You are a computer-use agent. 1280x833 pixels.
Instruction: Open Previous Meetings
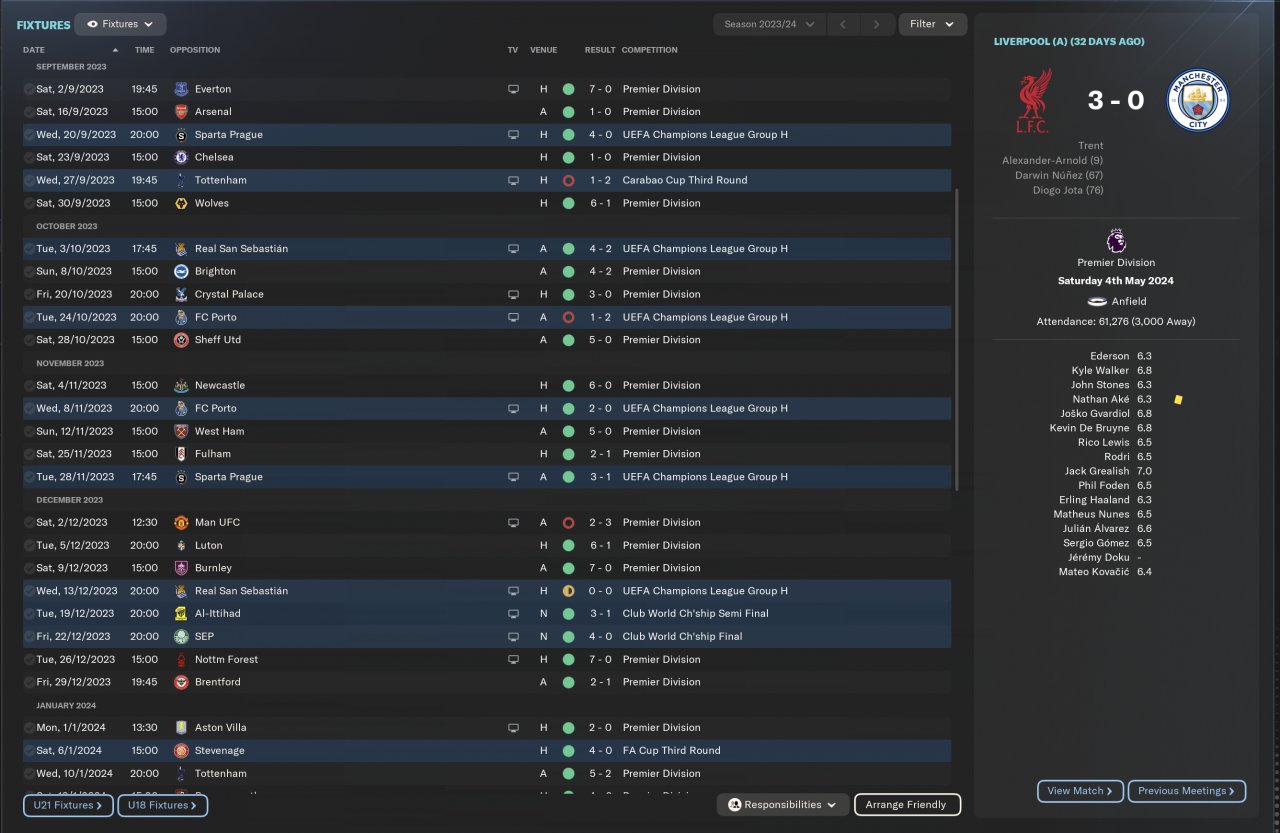[1187, 791]
